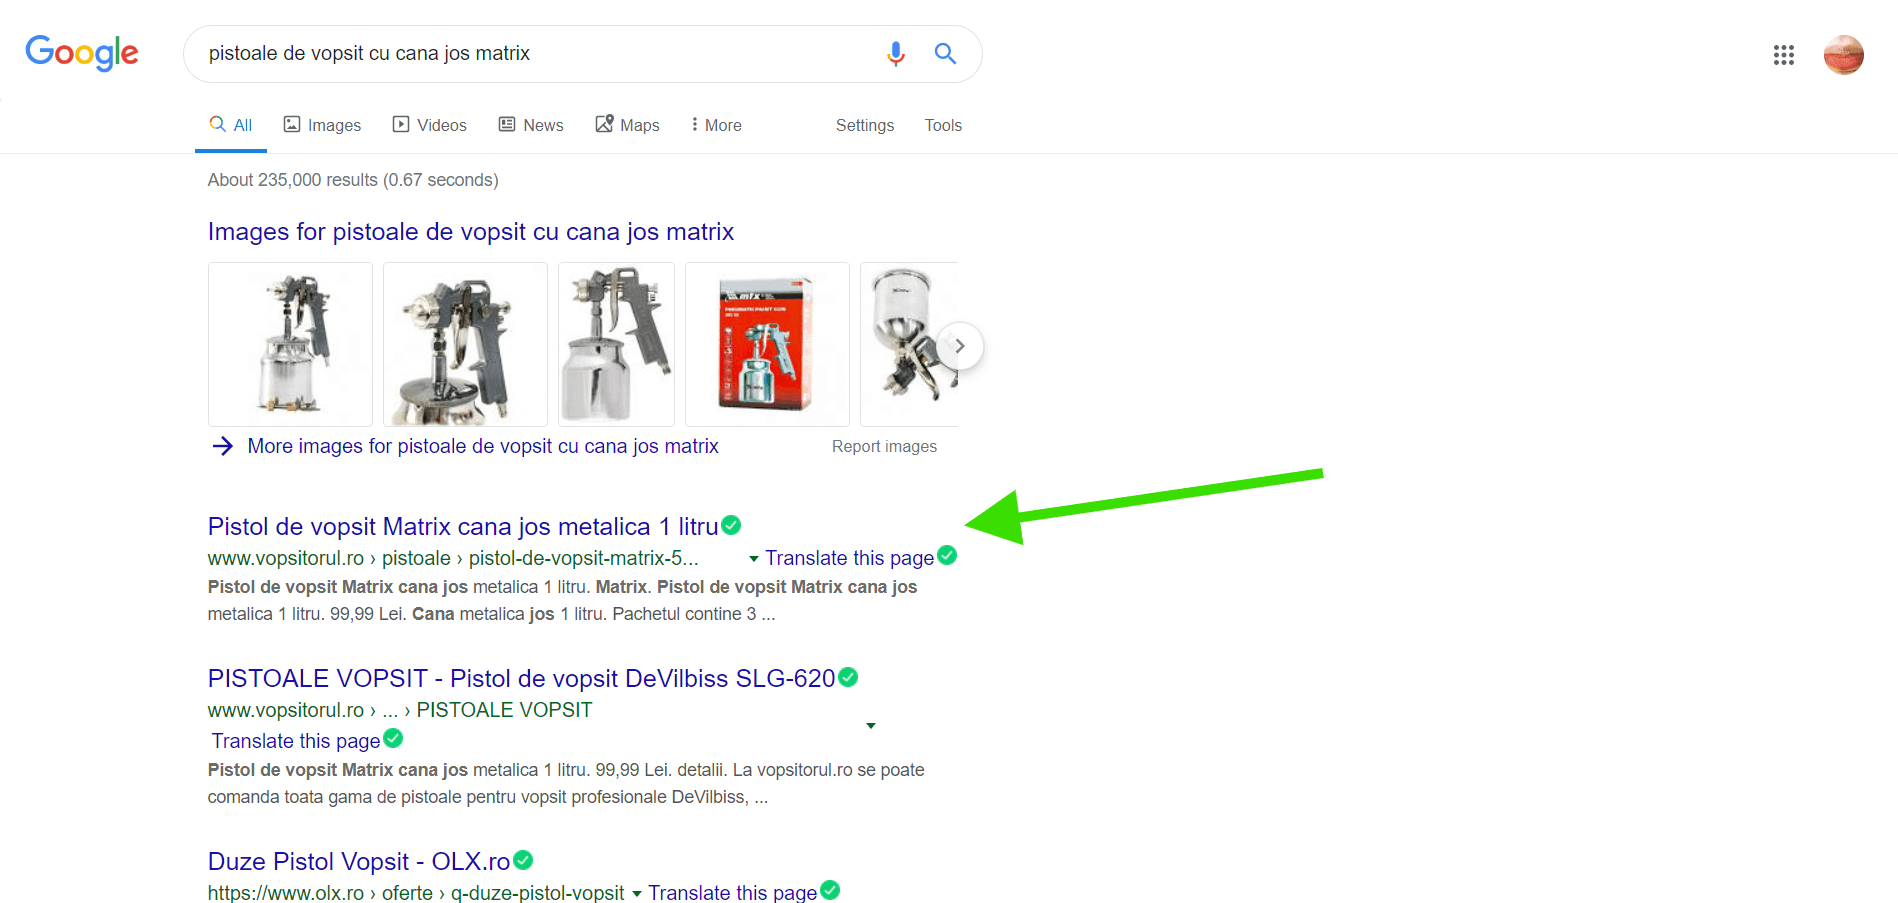Open the Maps tab
The image size is (1898, 903).
(628, 125)
